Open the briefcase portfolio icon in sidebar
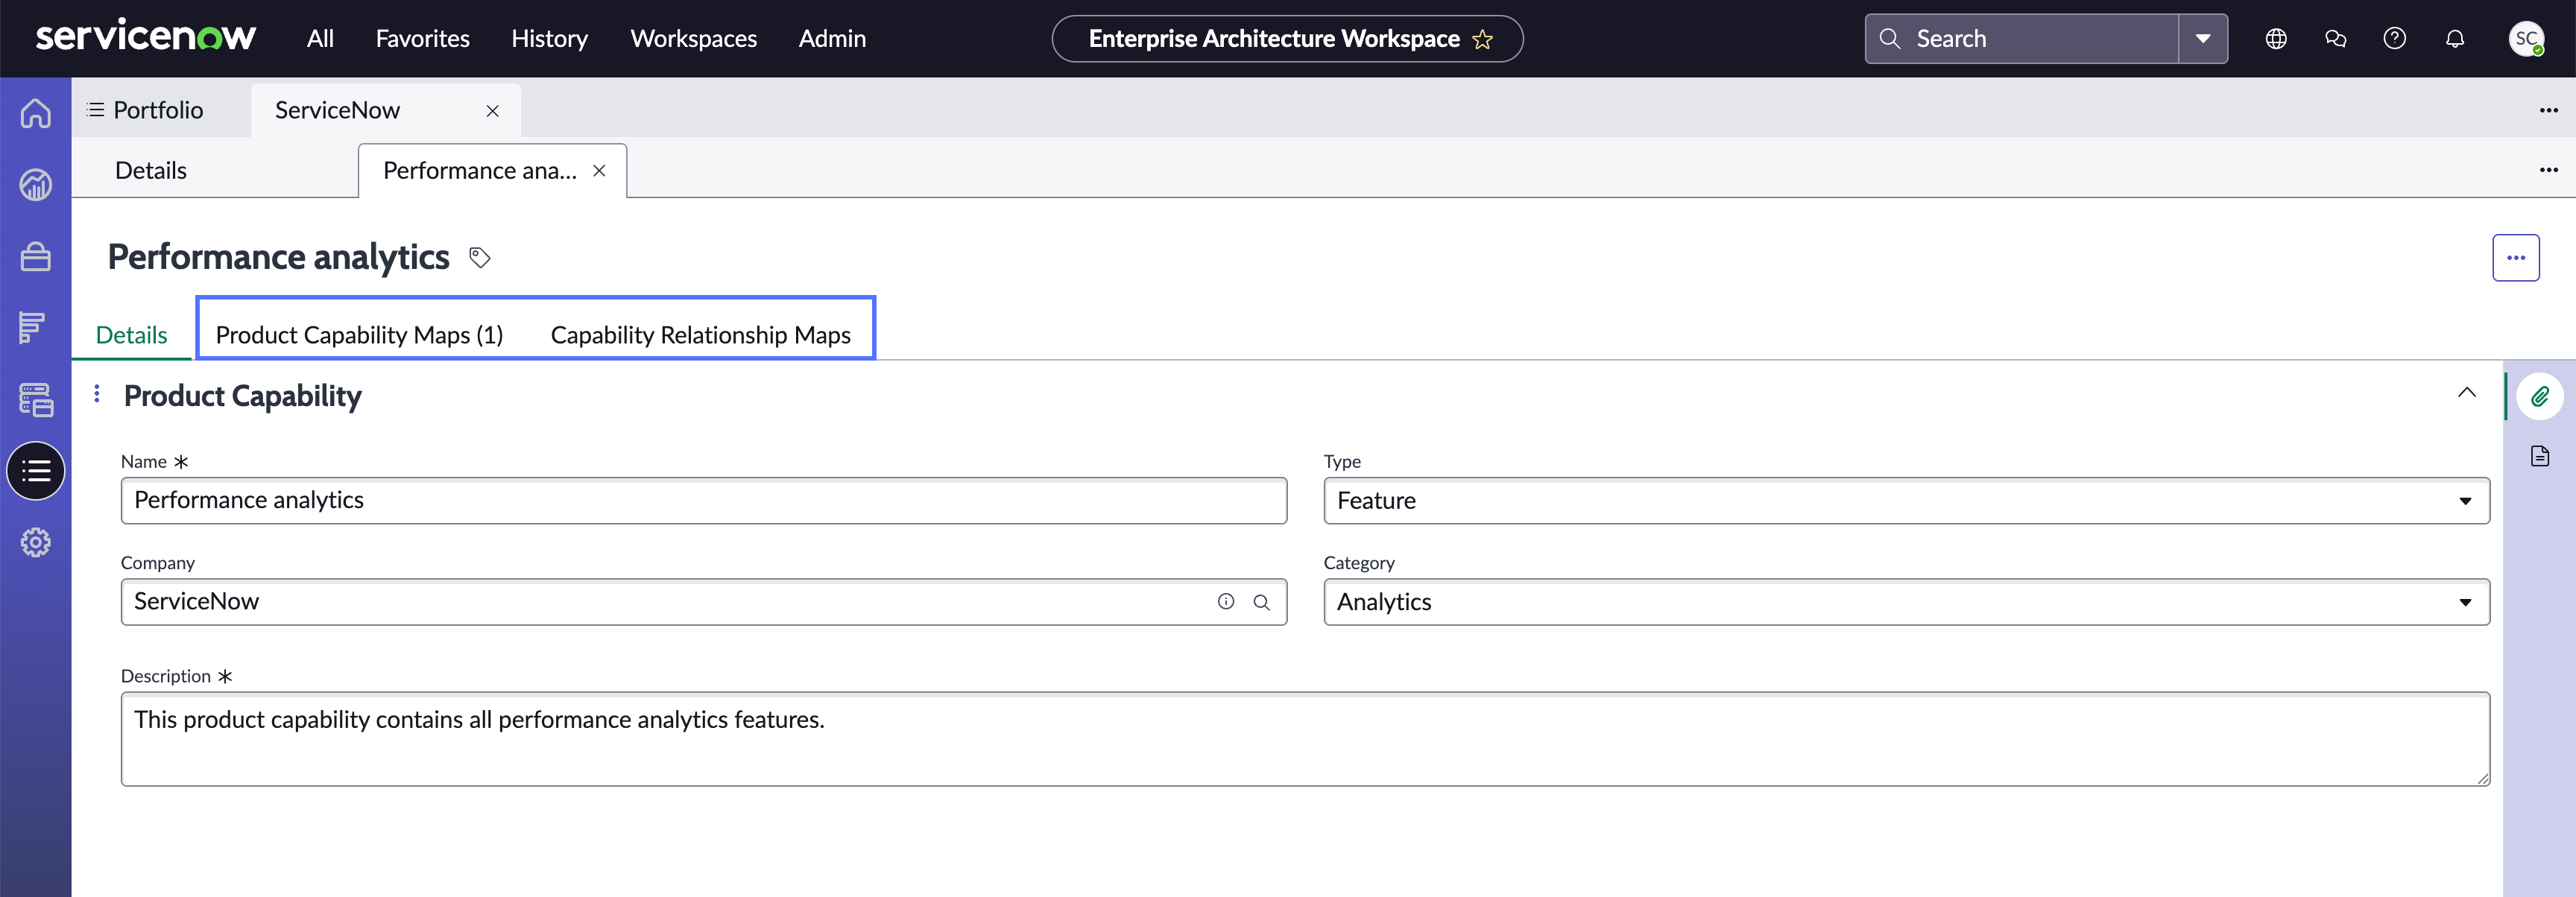Viewport: 2576px width, 897px height. tap(36, 257)
